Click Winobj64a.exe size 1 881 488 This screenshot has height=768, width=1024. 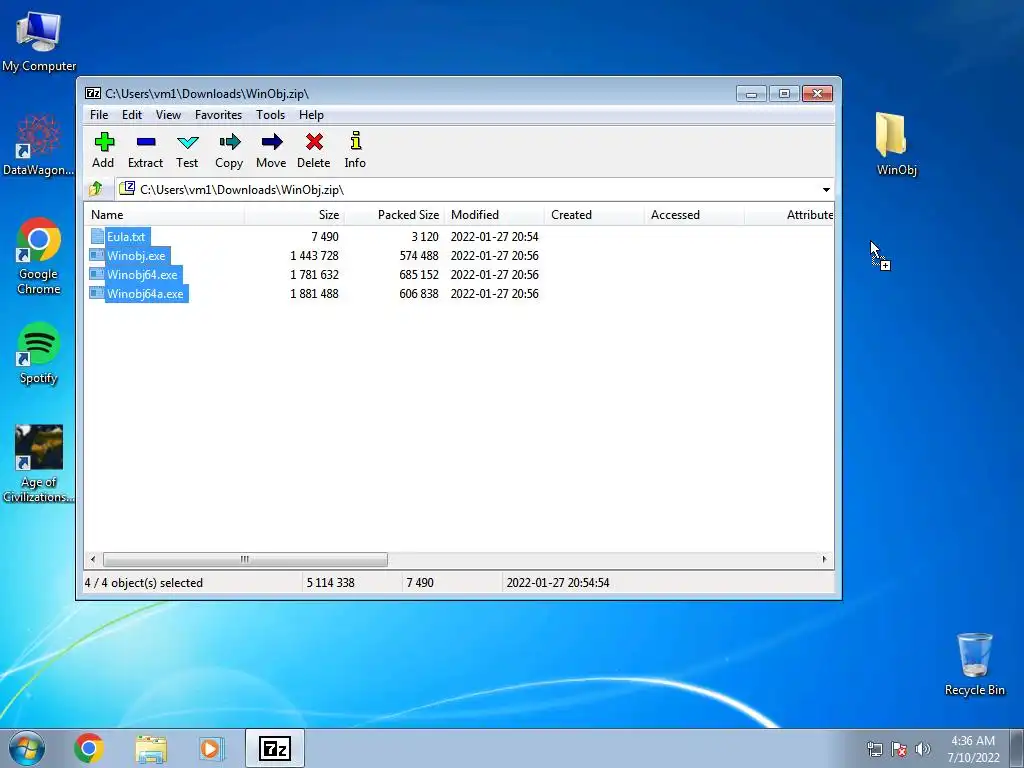click(314, 293)
